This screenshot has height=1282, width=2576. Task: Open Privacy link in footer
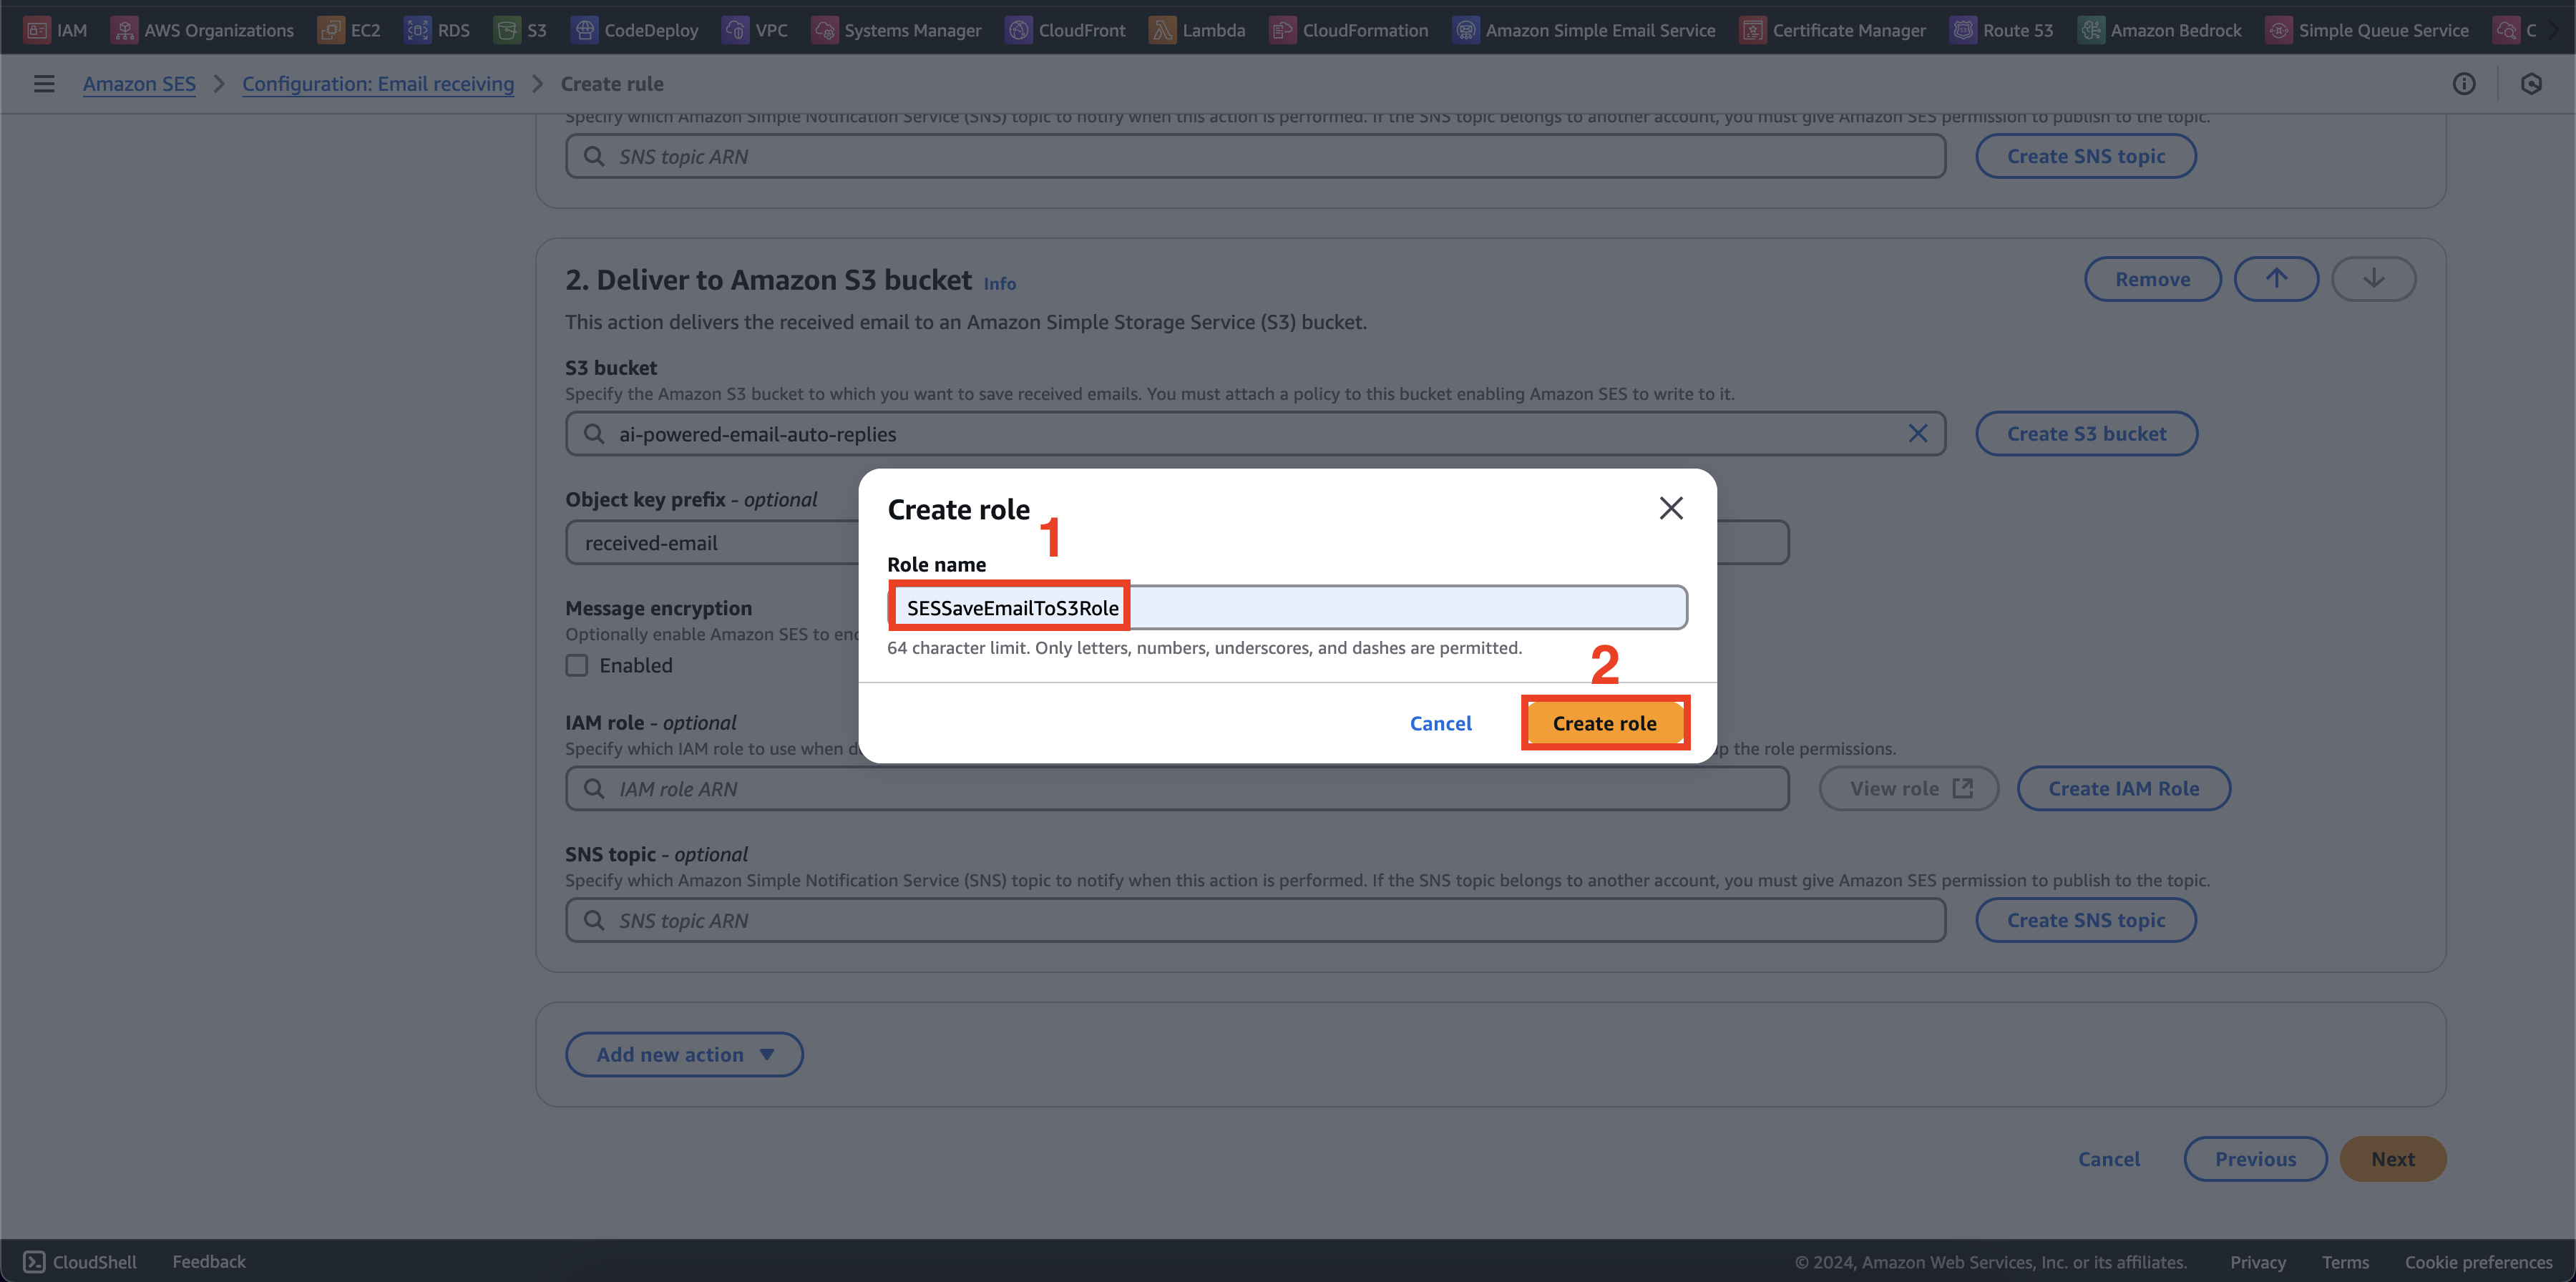[2258, 1262]
